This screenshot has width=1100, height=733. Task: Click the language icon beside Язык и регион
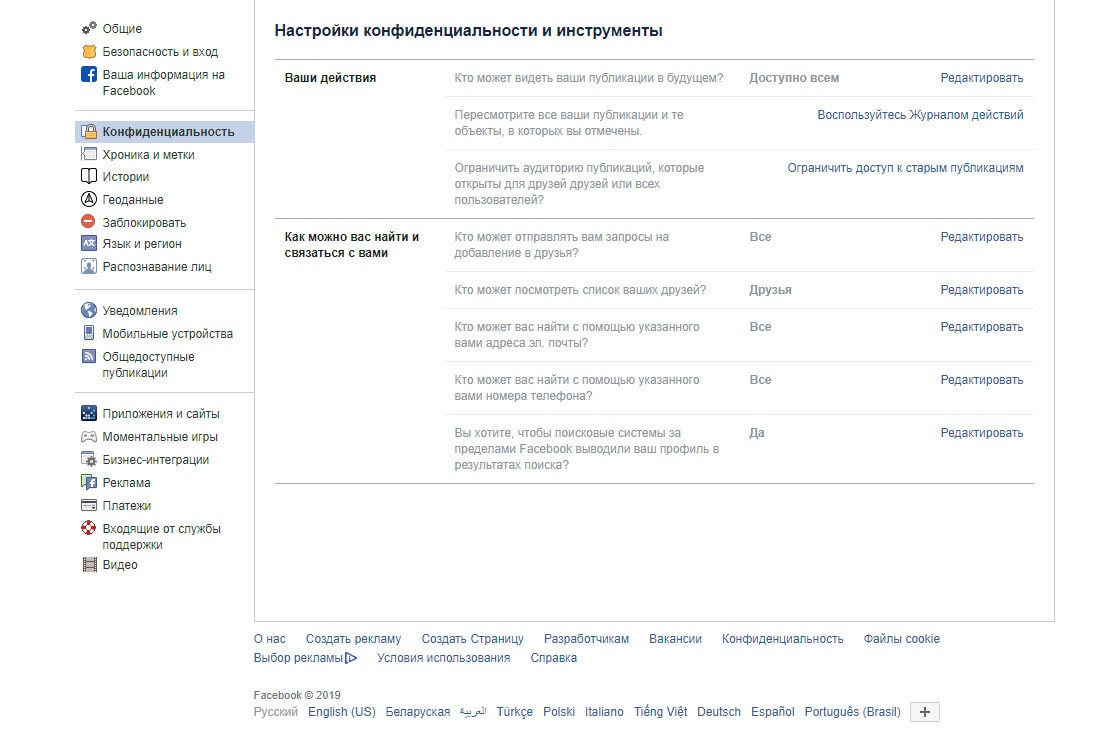pyautogui.click(x=89, y=243)
